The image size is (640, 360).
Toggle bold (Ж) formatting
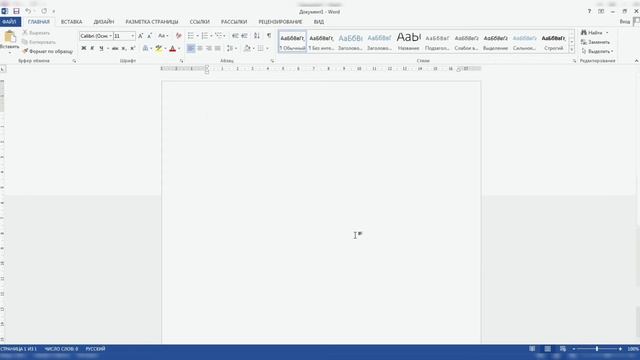(x=84, y=48)
